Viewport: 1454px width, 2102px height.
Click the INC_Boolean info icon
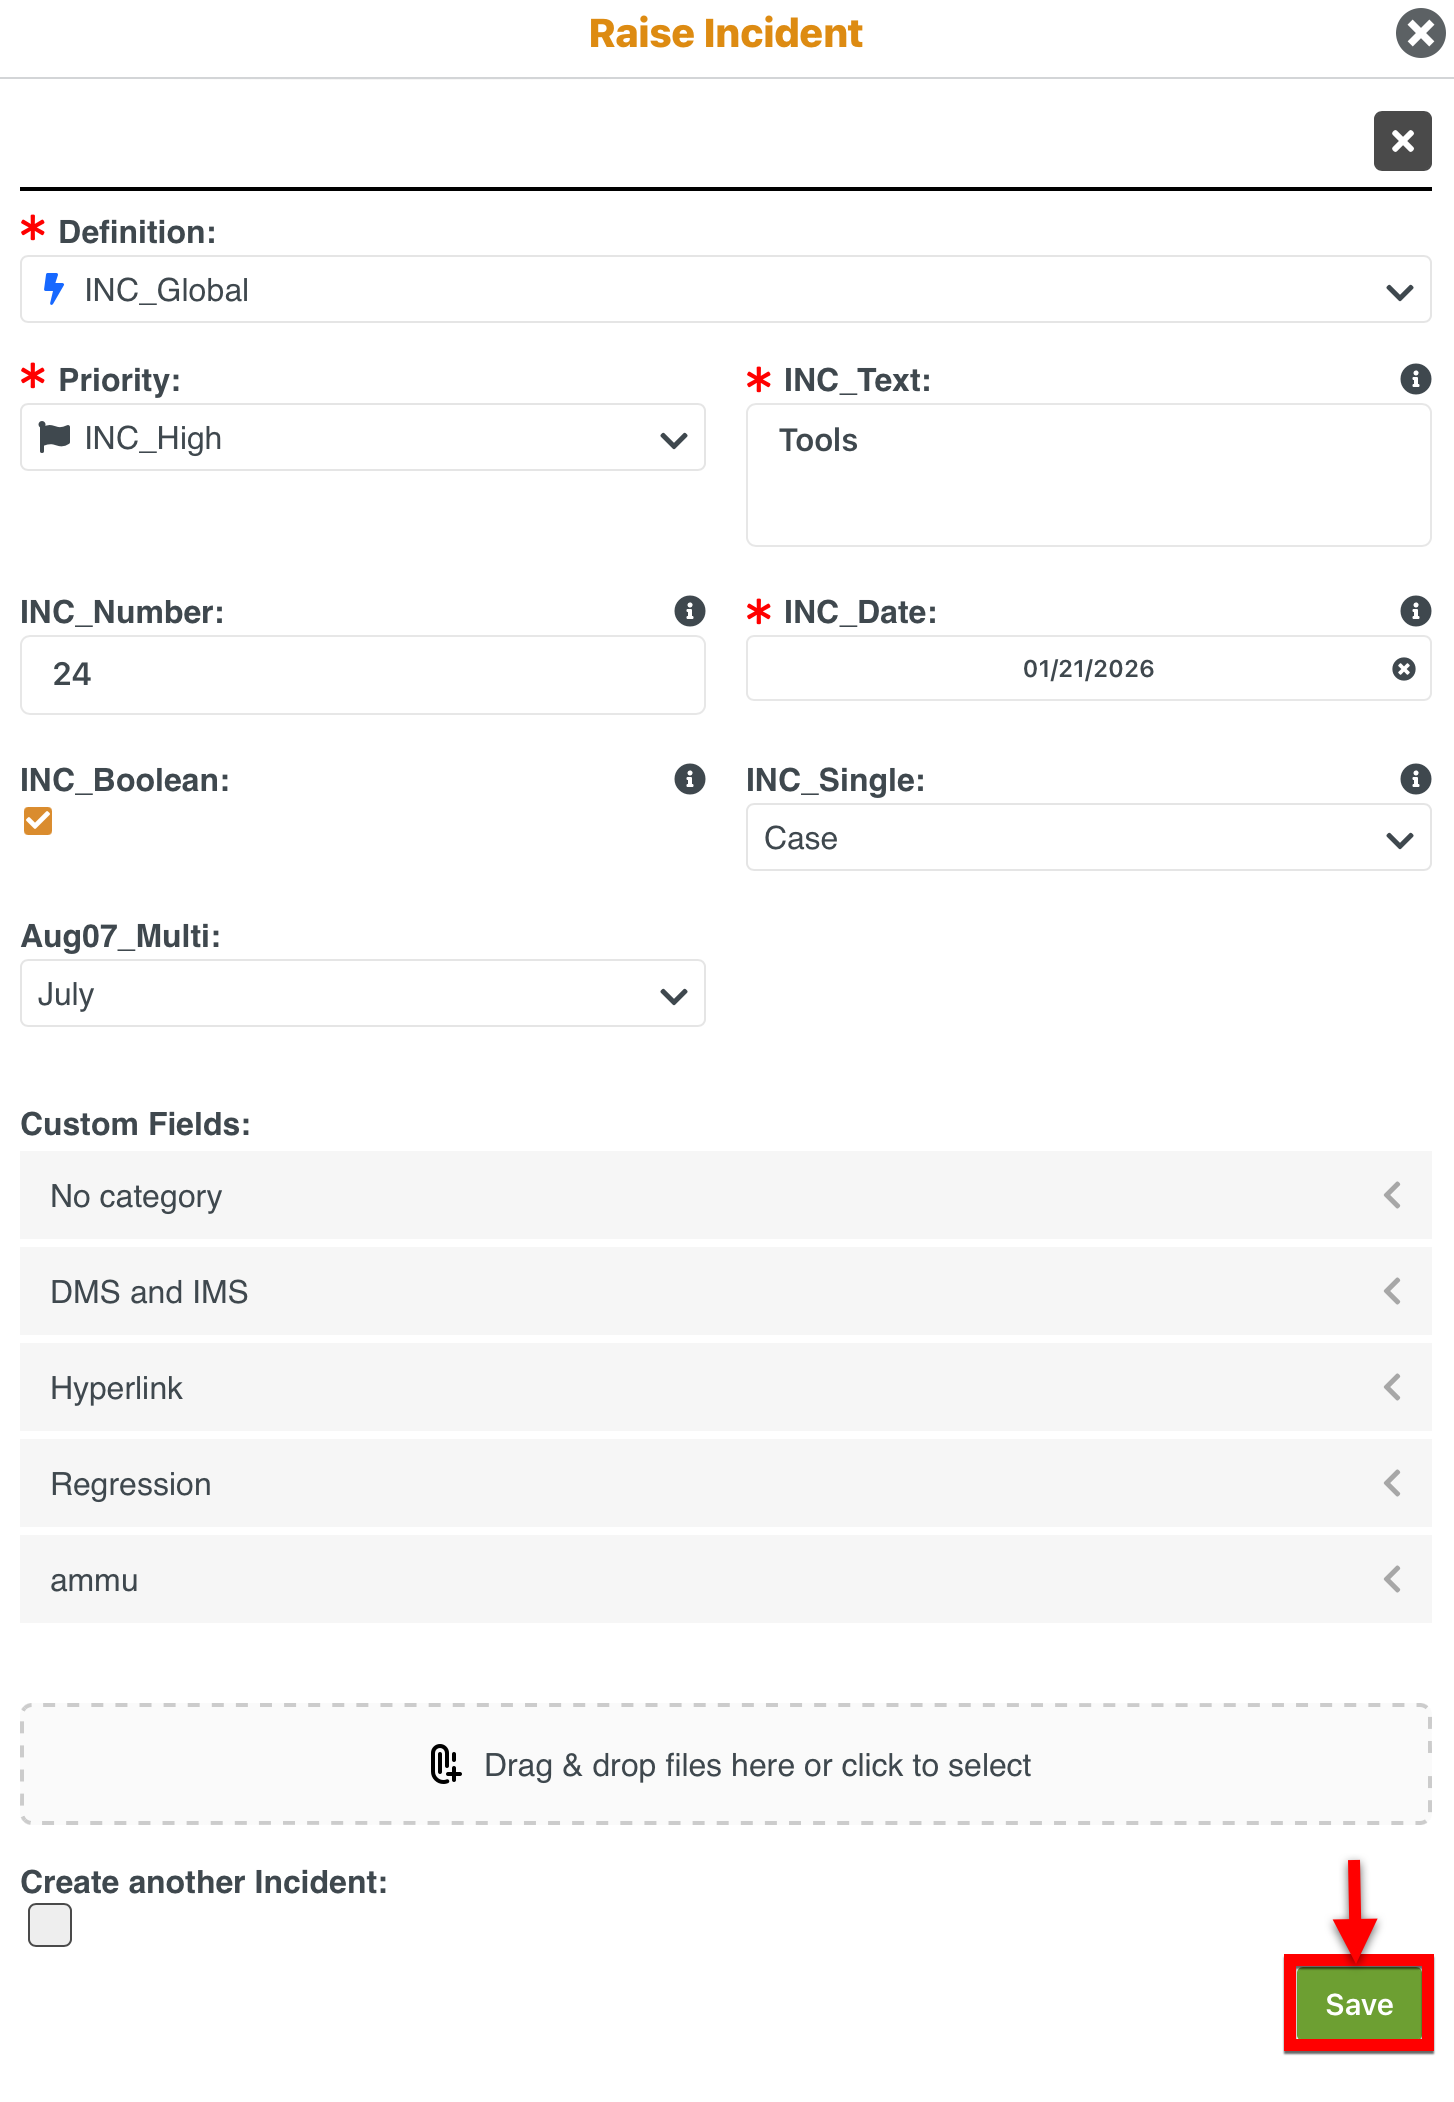689,779
